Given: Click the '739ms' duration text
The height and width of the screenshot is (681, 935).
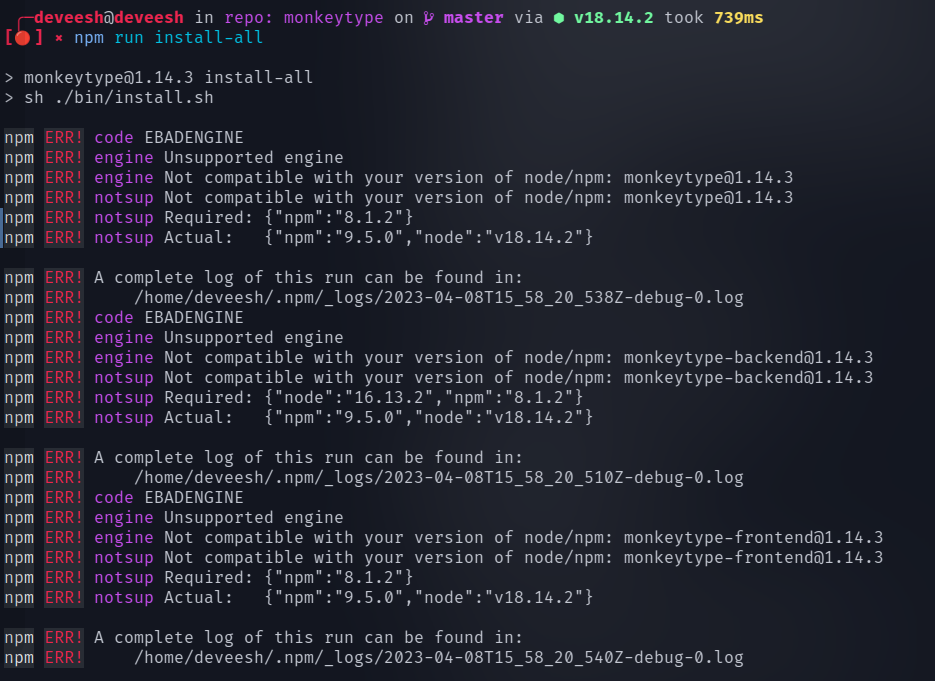Looking at the screenshot, I should [738, 17].
